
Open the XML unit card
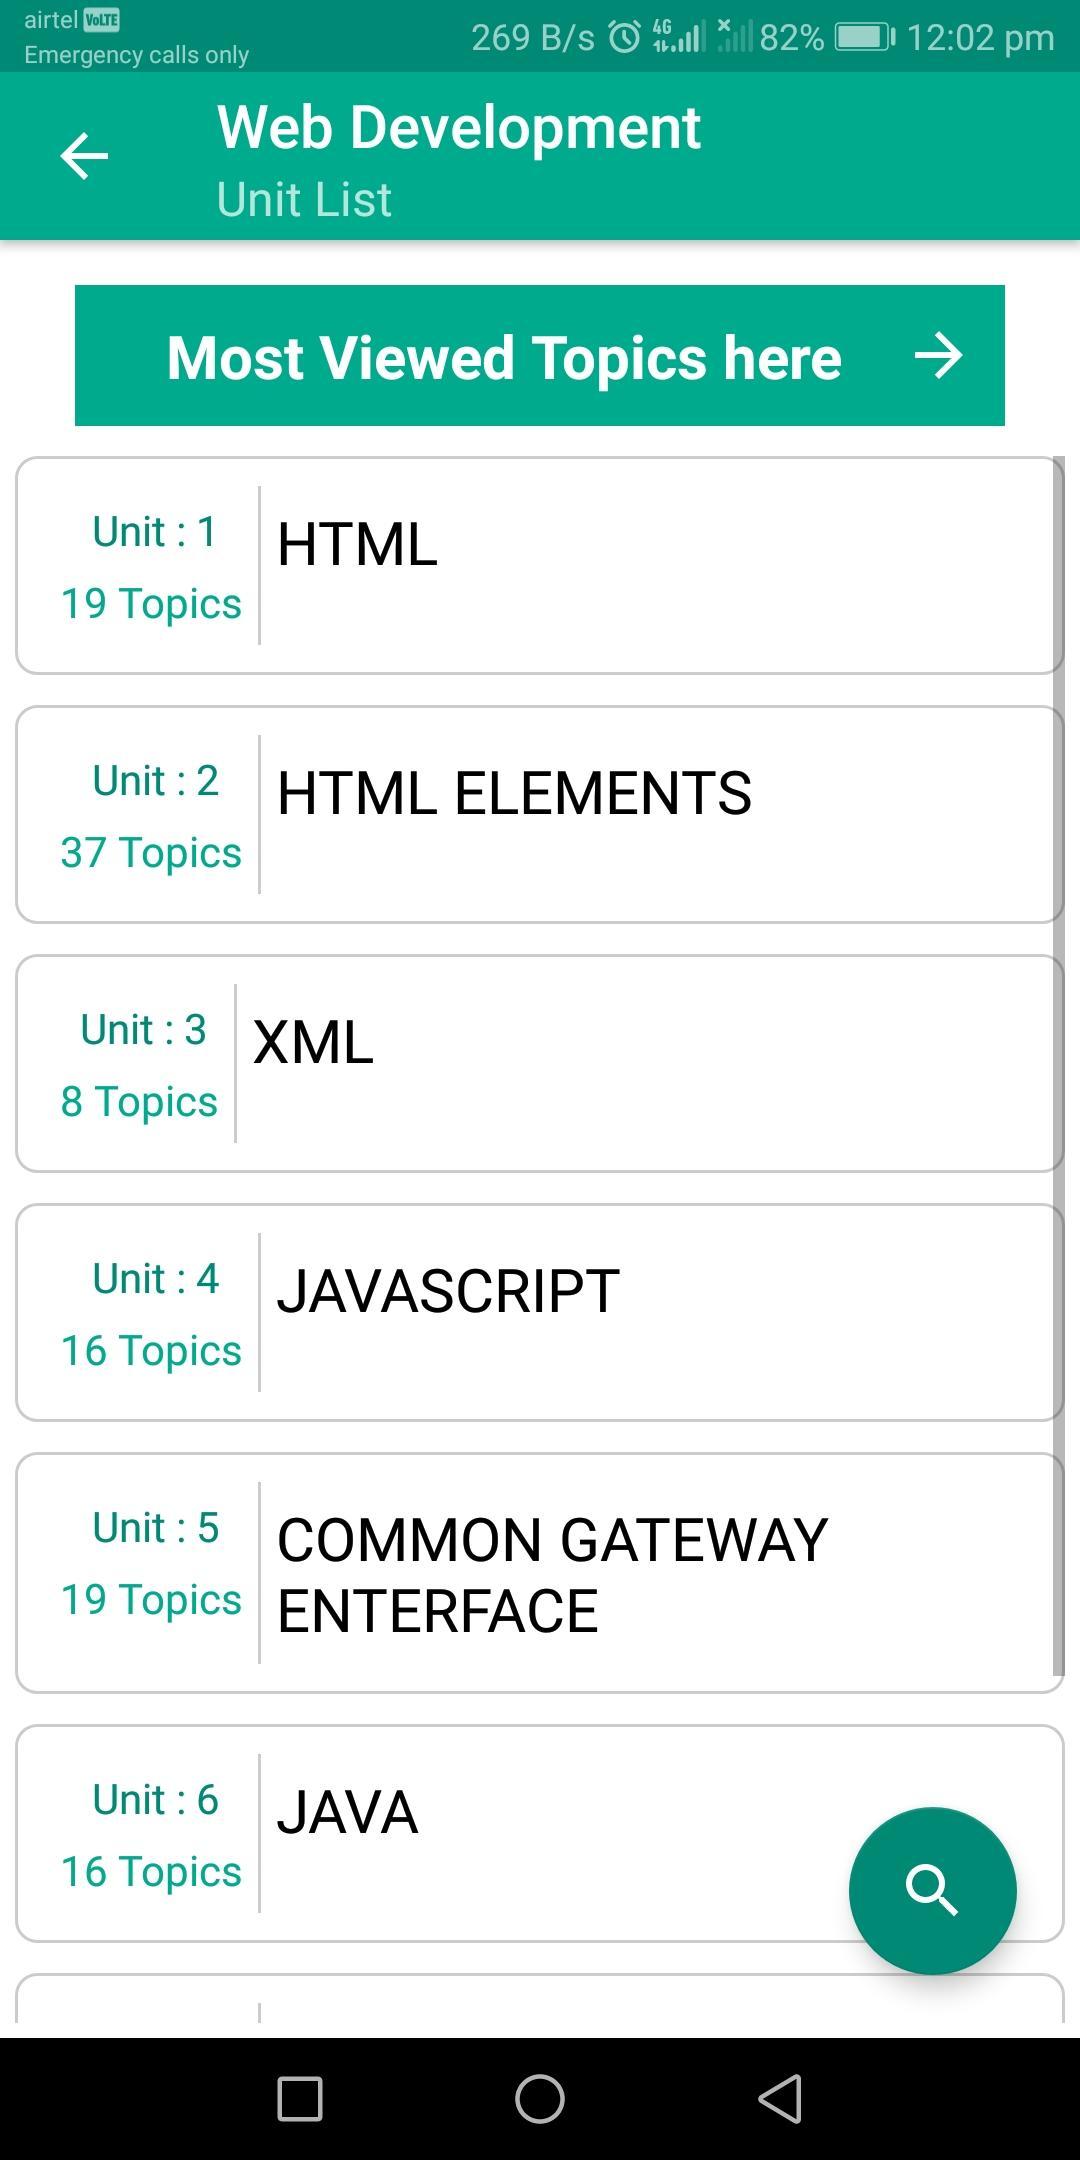[x=540, y=1063]
